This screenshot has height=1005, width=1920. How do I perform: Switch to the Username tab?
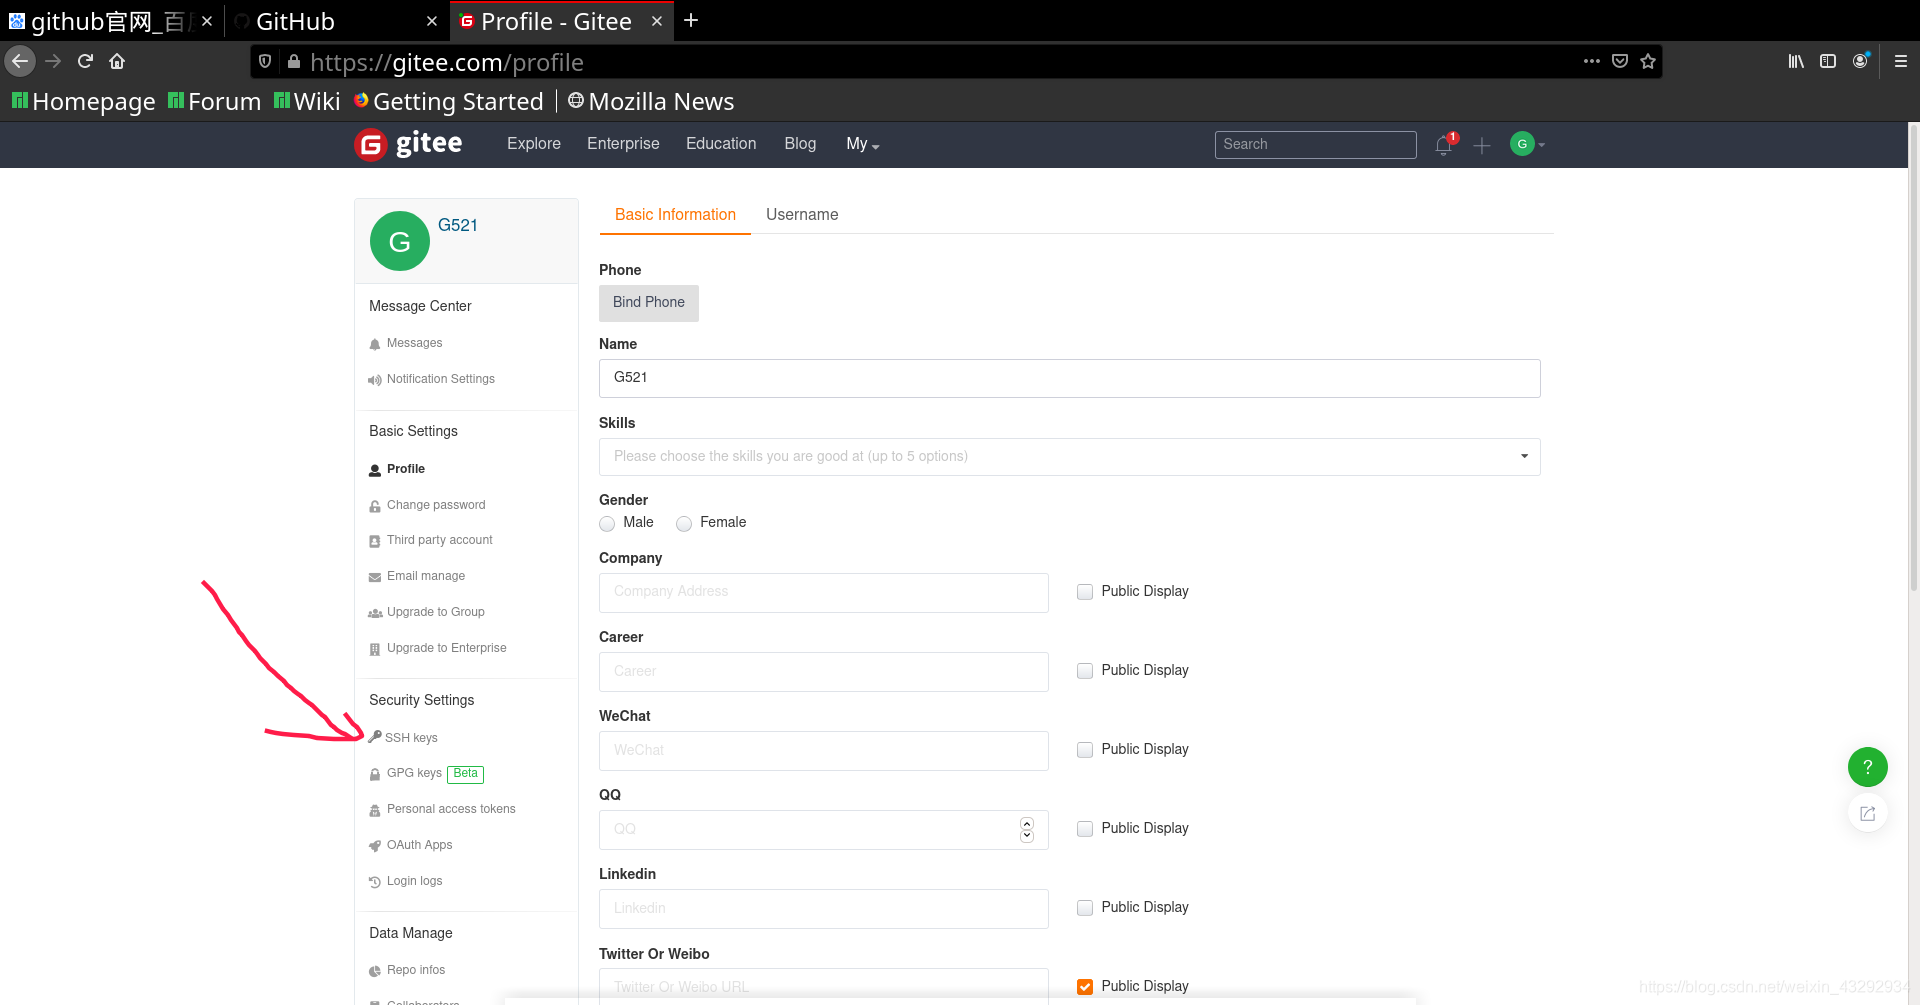pyautogui.click(x=802, y=214)
